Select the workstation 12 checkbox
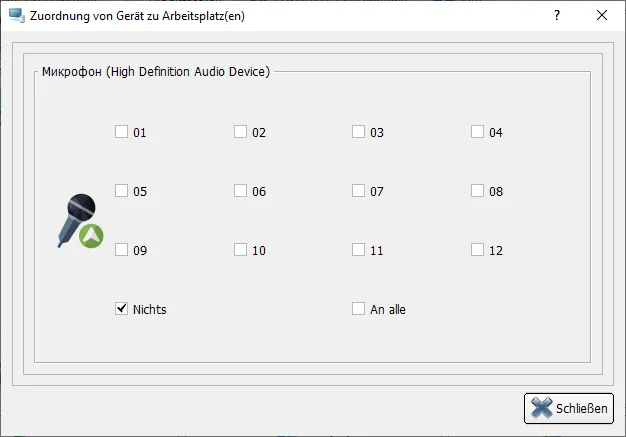This screenshot has height=437, width=626. [x=478, y=249]
